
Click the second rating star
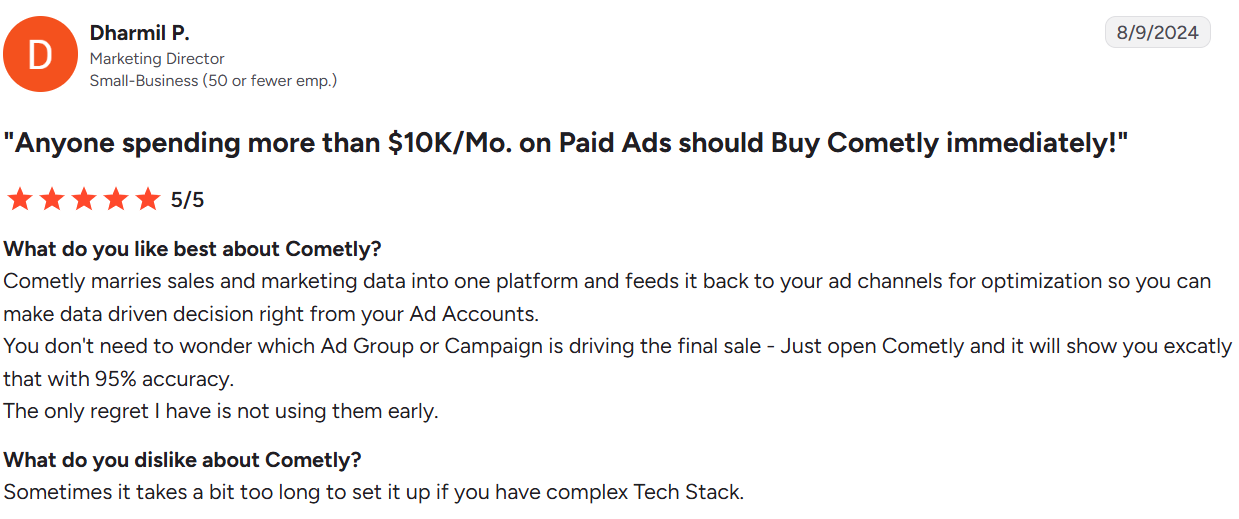[x=51, y=199]
